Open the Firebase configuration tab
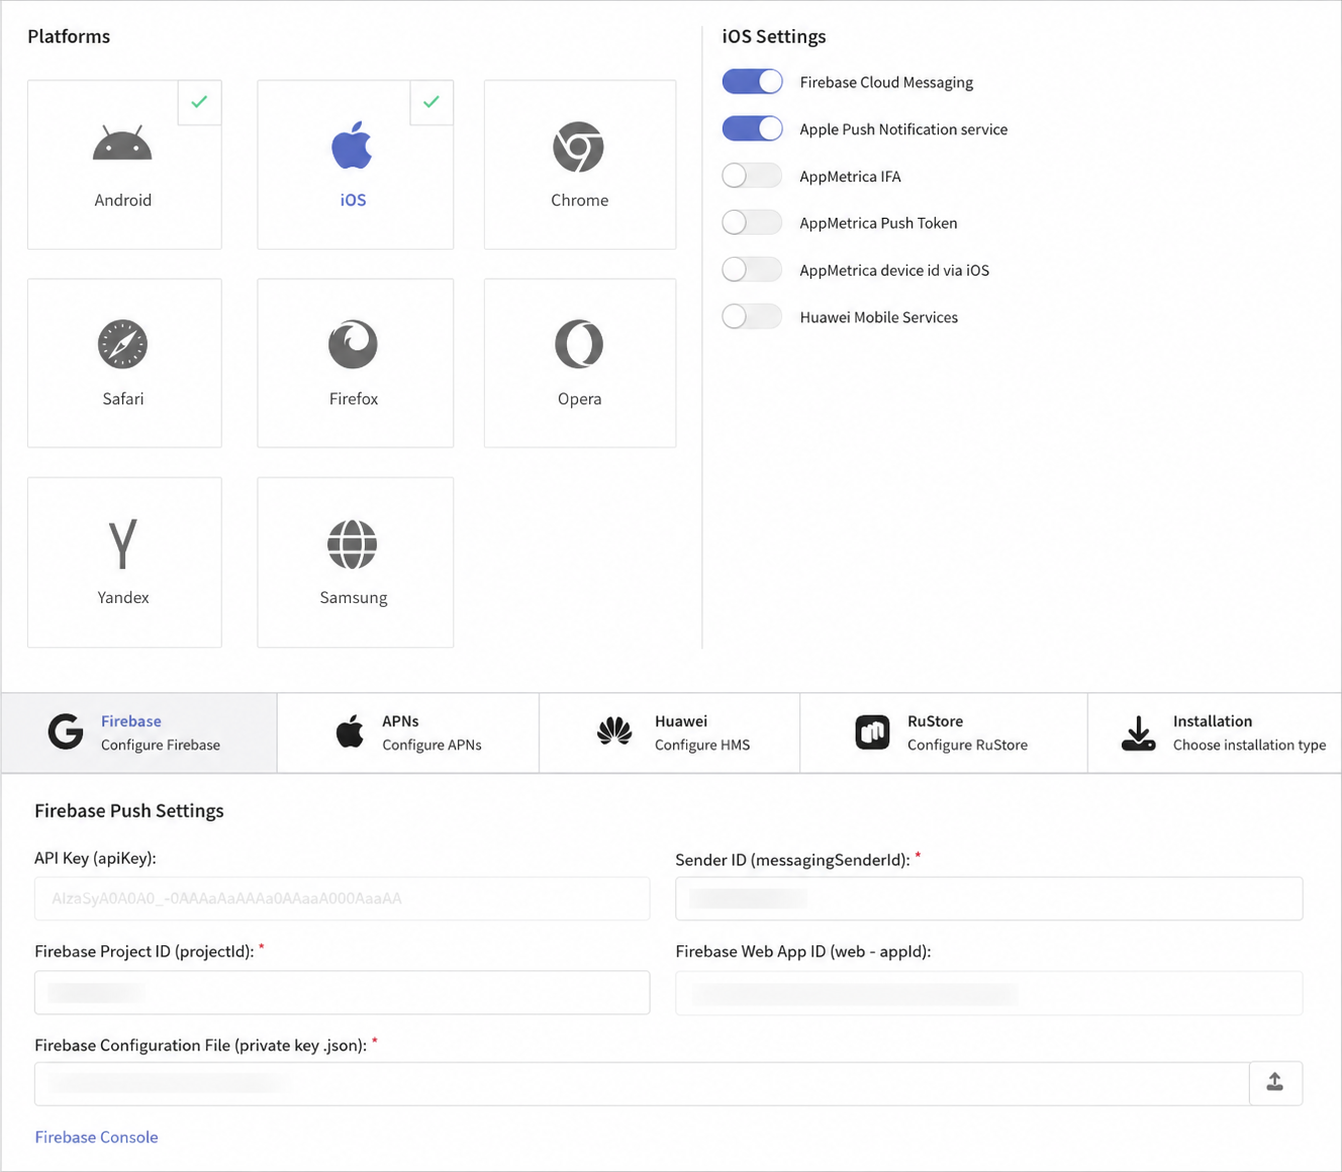This screenshot has height=1172, width=1342. coord(139,733)
